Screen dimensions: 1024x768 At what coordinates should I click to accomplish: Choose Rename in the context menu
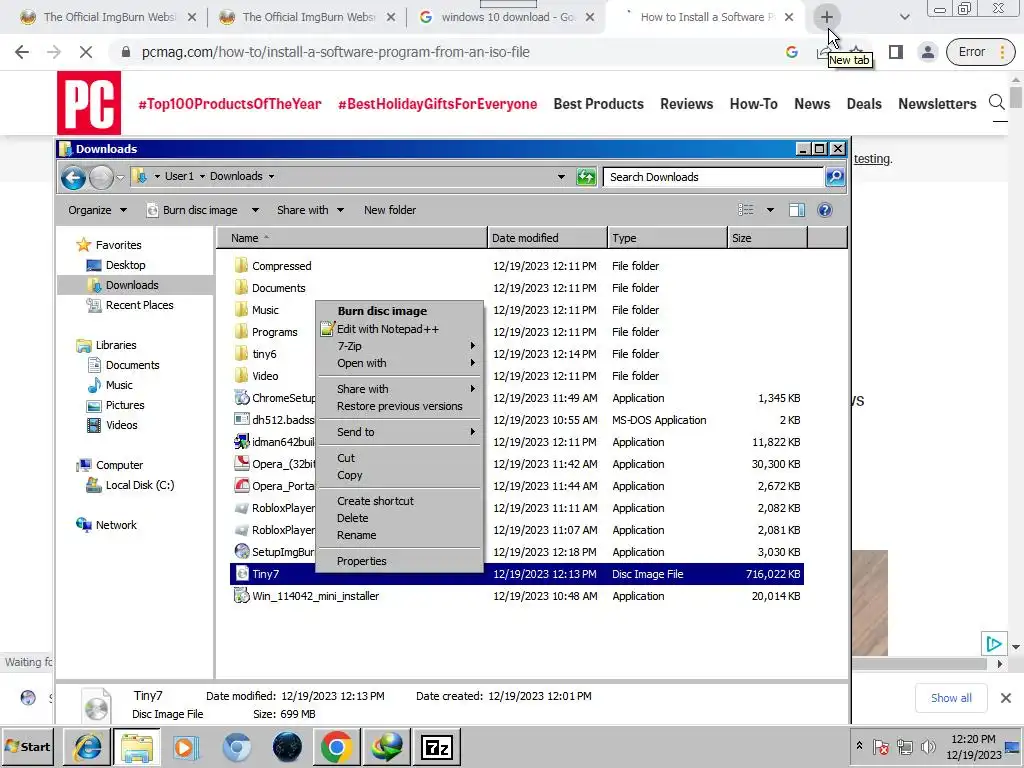[x=400, y=535]
